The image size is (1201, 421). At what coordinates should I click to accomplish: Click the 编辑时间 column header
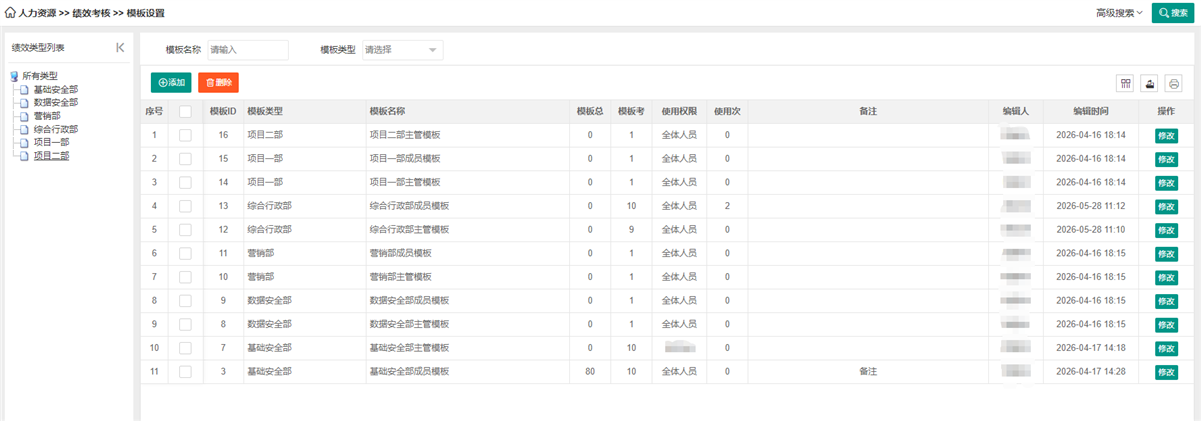coord(1091,111)
